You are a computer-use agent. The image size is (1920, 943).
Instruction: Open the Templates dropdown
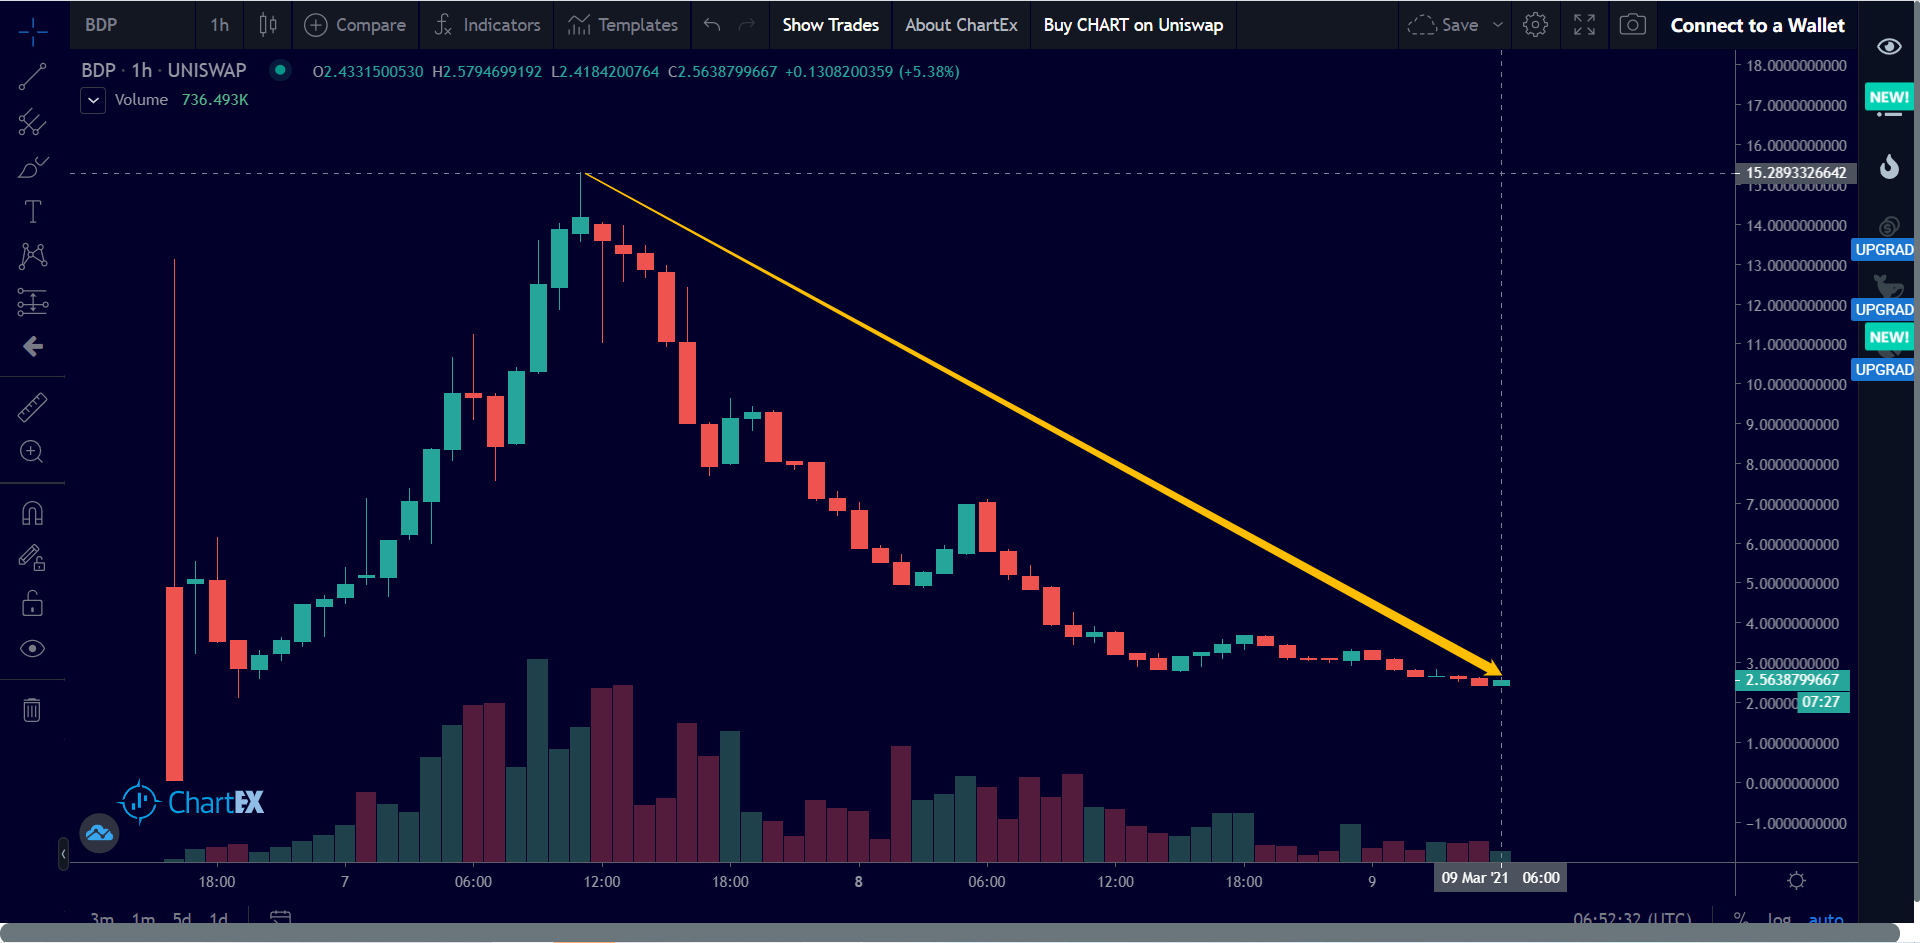(623, 25)
